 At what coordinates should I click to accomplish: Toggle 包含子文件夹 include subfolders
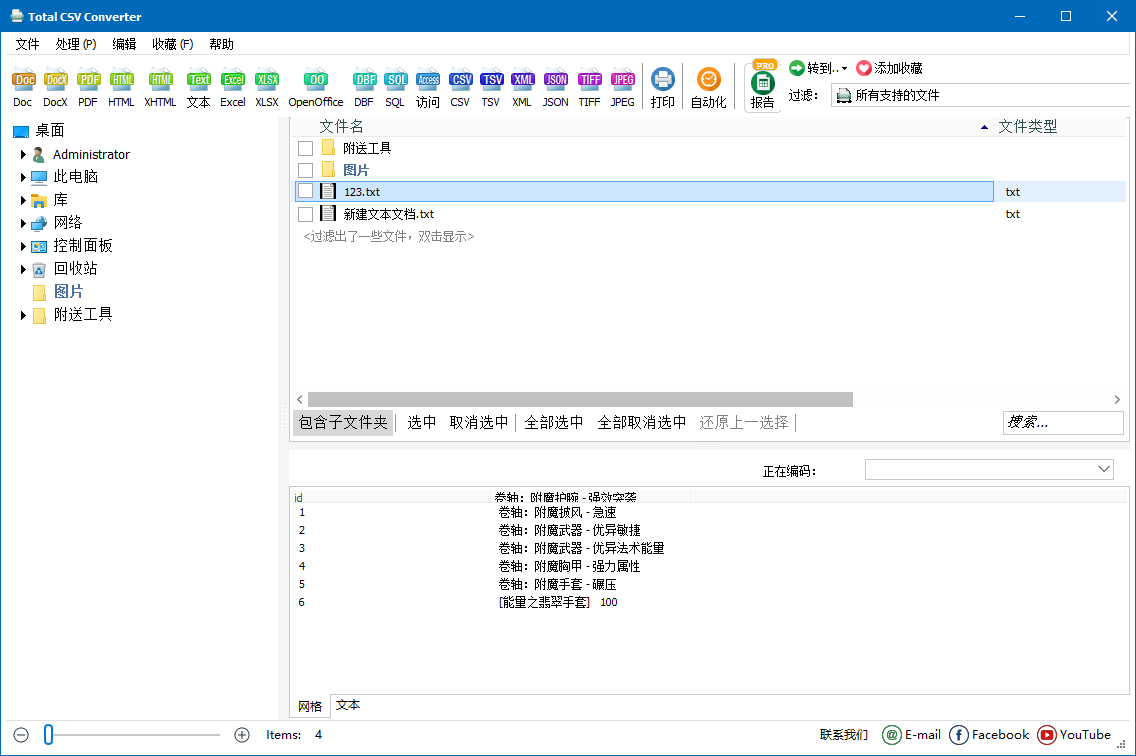343,423
